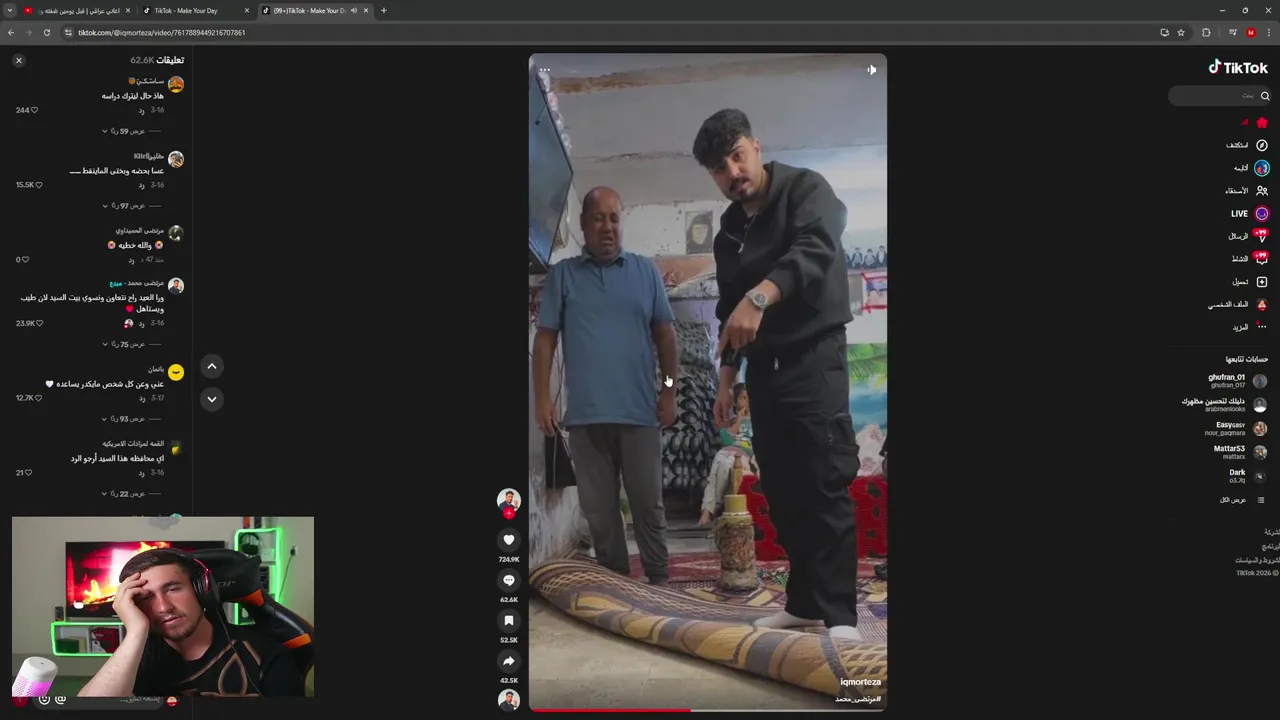Like the comment with 23.9K likes
Viewport: 1280px width, 720px height.
click(39, 323)
